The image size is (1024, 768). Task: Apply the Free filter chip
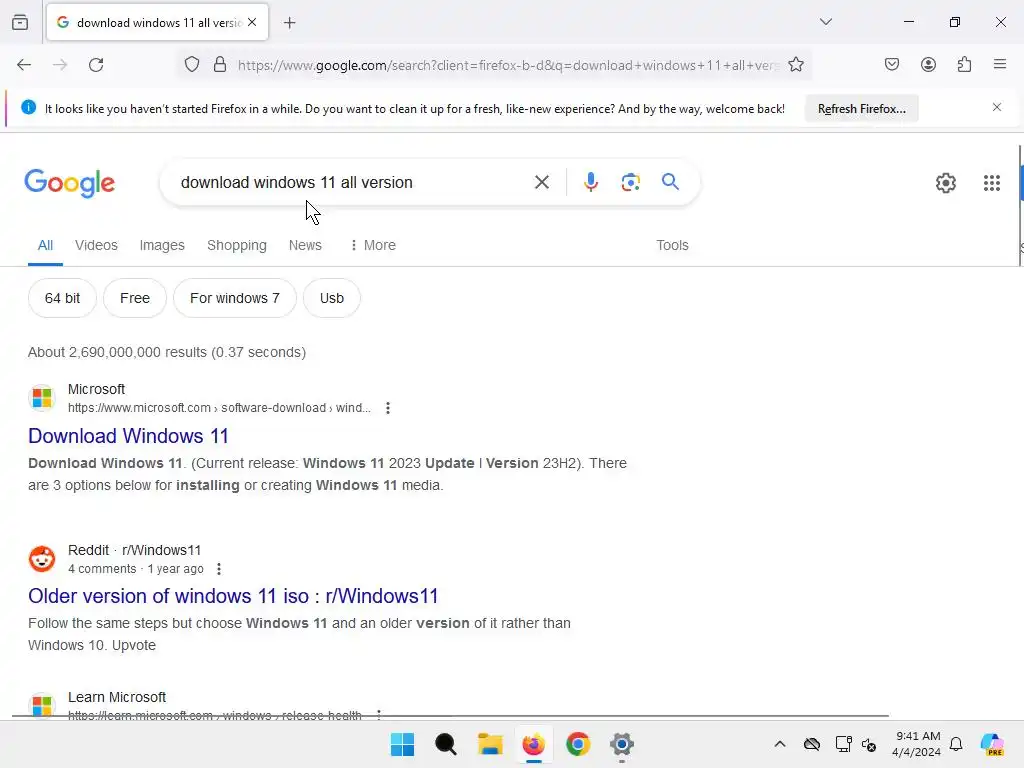tap(135, 298)
